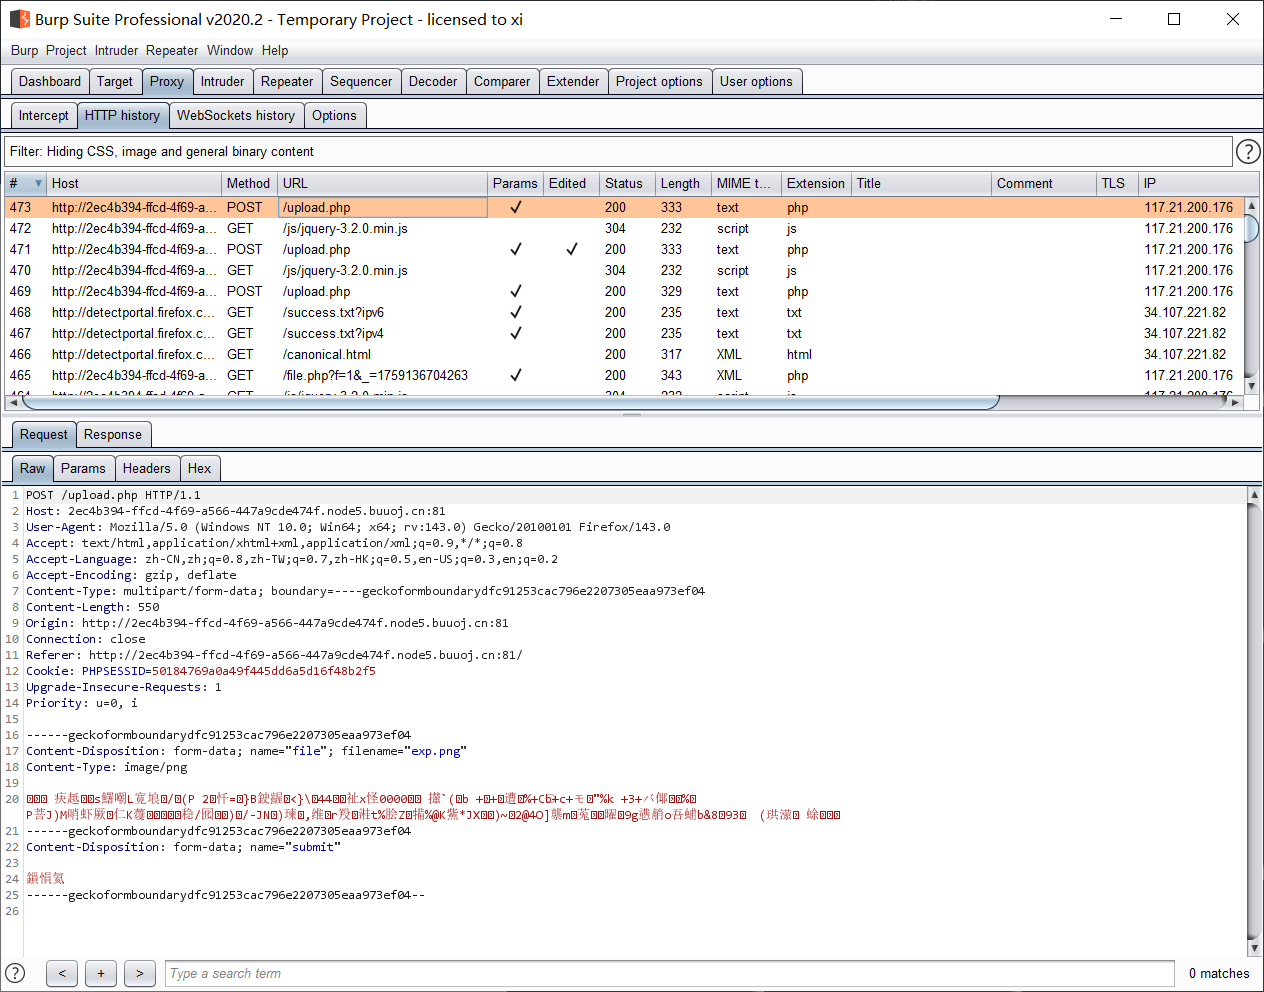This screenshot has height=992, width=1264.
Task: Open the filter help question-mark icon
Action: tap(1248, 151)
